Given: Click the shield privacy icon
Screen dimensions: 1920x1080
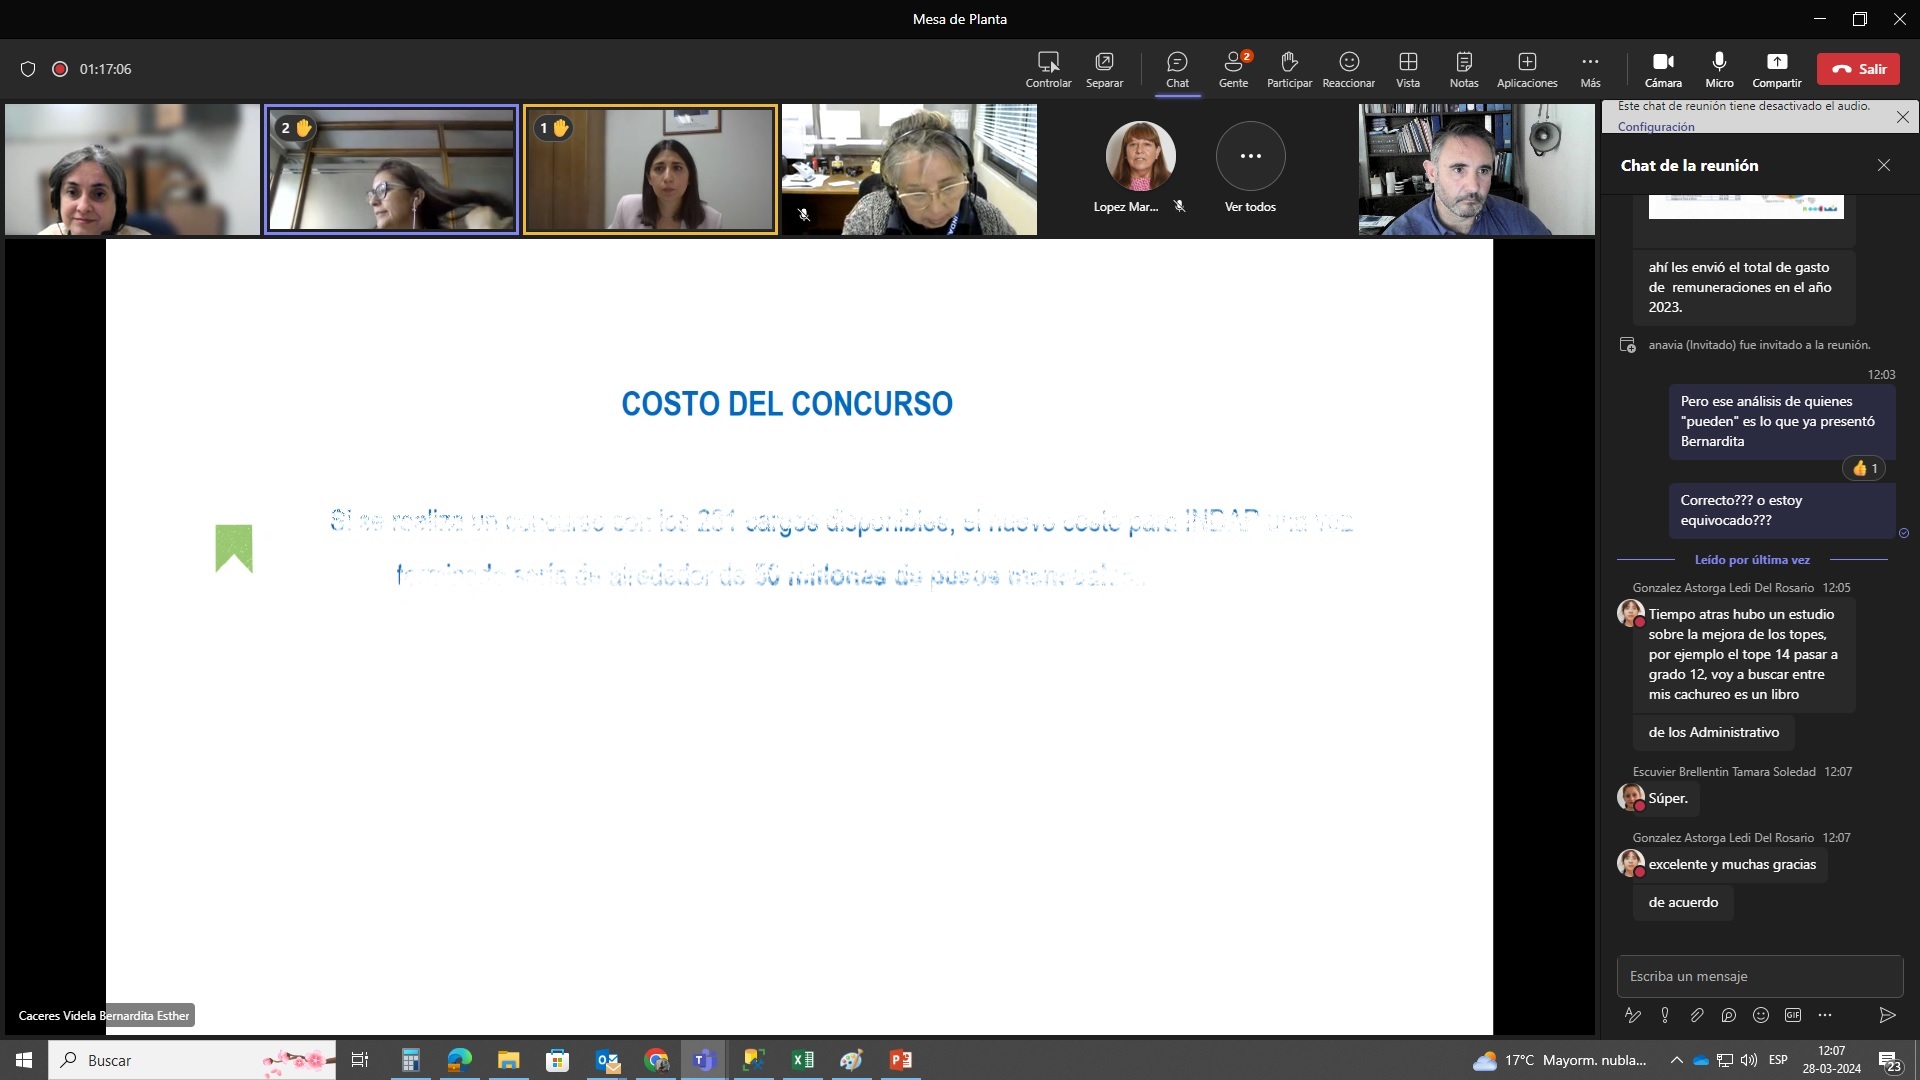Looking at the screenshot, I should click(28, 69).
